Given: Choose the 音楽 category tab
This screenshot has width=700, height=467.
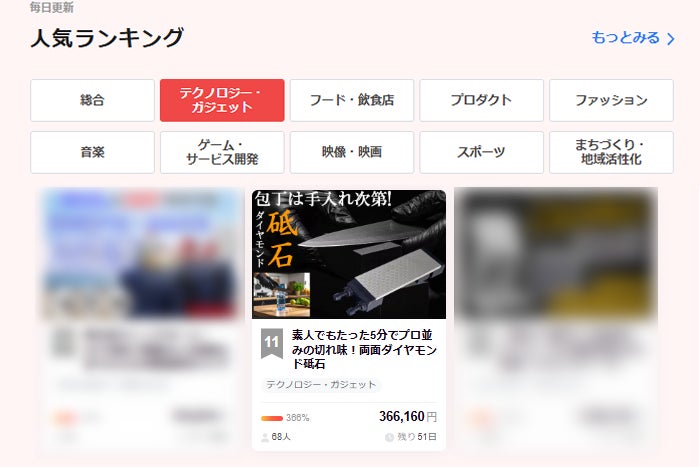Looking at the screenshot, I should pyautogui.click(x=92, y=152).
